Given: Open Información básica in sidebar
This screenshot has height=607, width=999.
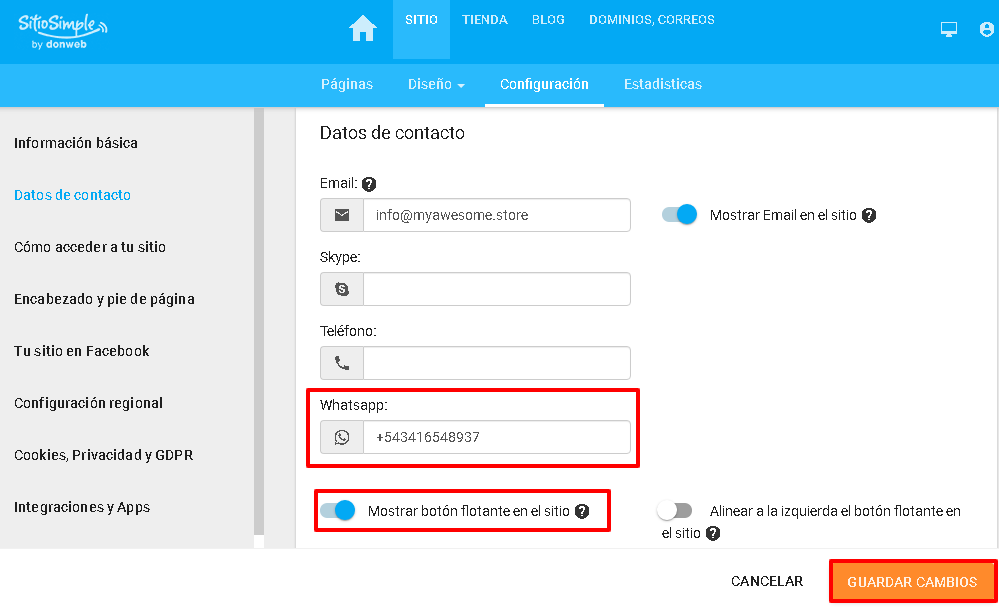Looking at the screenshot, I should point(76,143).
